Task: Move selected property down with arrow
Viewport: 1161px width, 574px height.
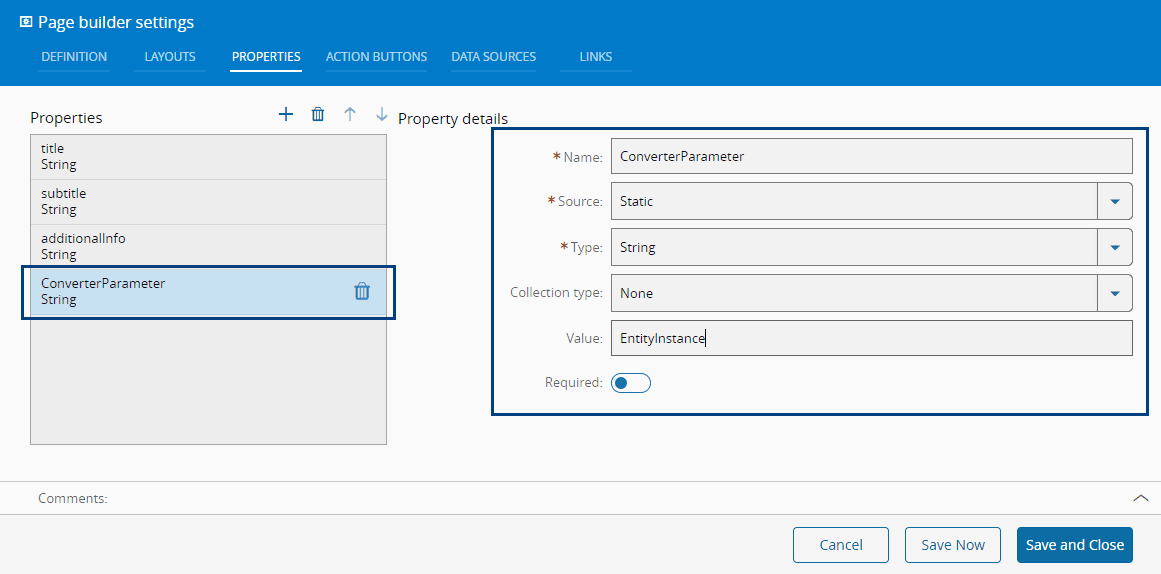Action: click(381, 115)
